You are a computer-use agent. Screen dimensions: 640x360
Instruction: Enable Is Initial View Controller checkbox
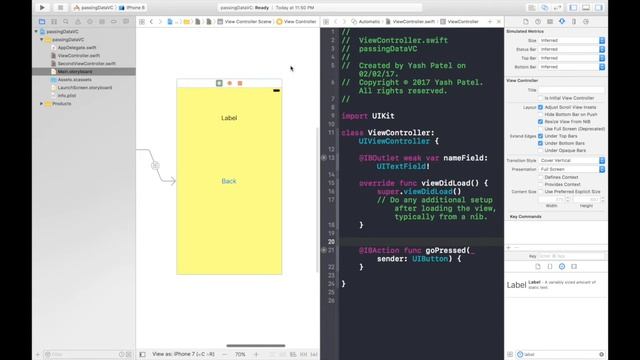[540, 98]
